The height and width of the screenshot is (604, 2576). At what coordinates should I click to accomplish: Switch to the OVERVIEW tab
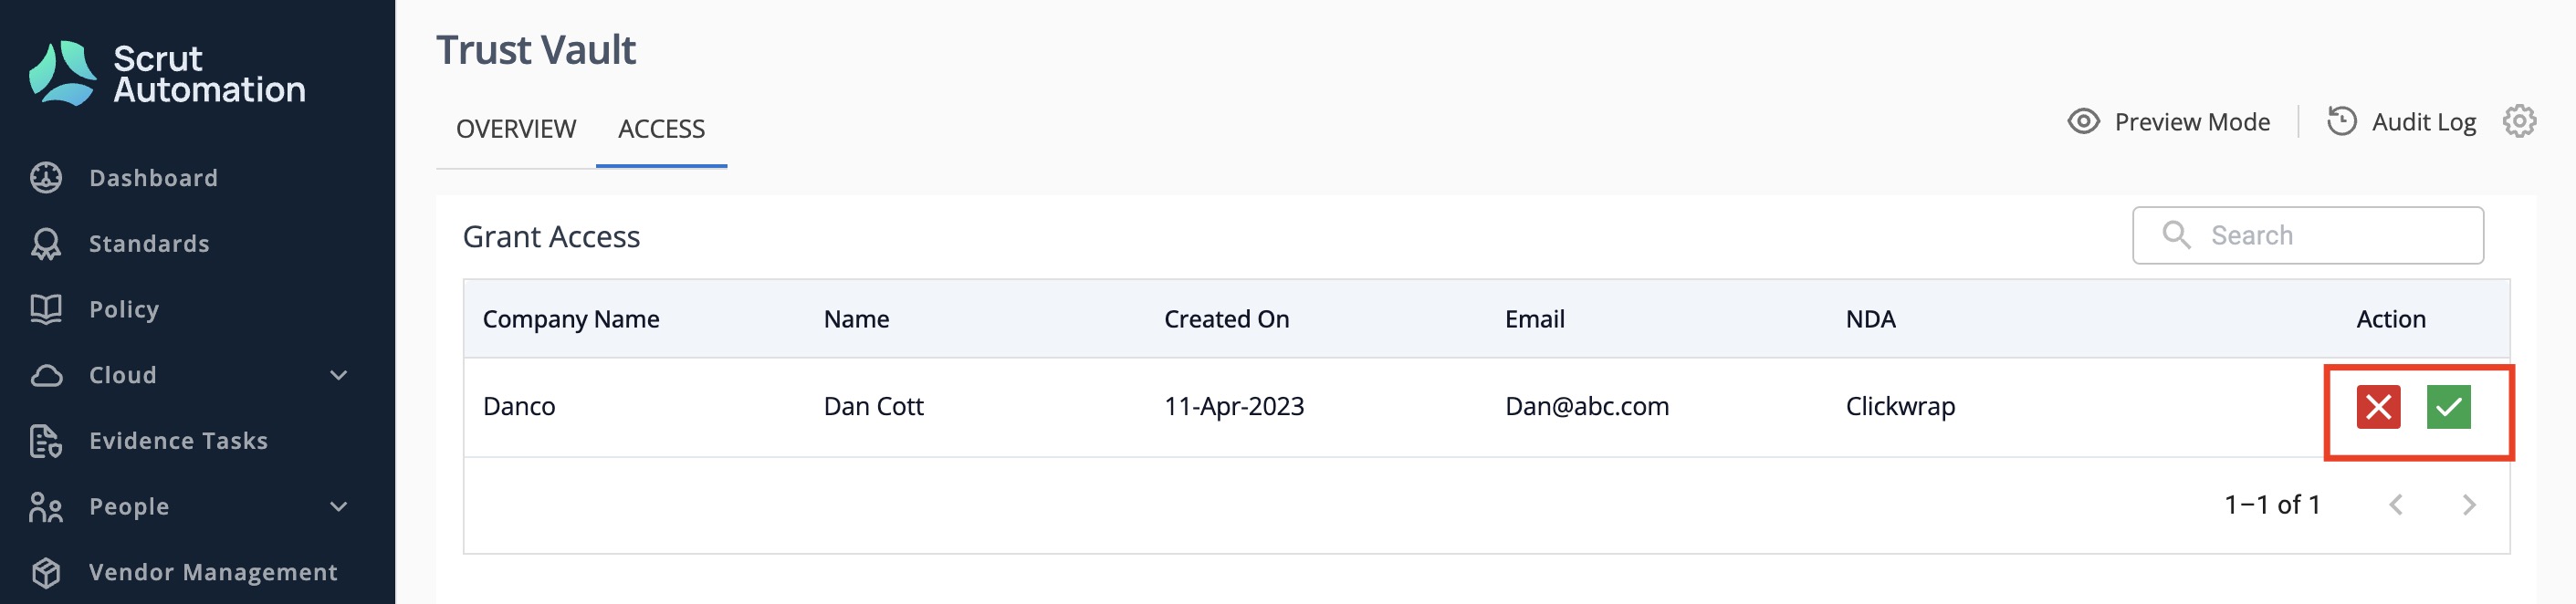(x=516, y=129)
